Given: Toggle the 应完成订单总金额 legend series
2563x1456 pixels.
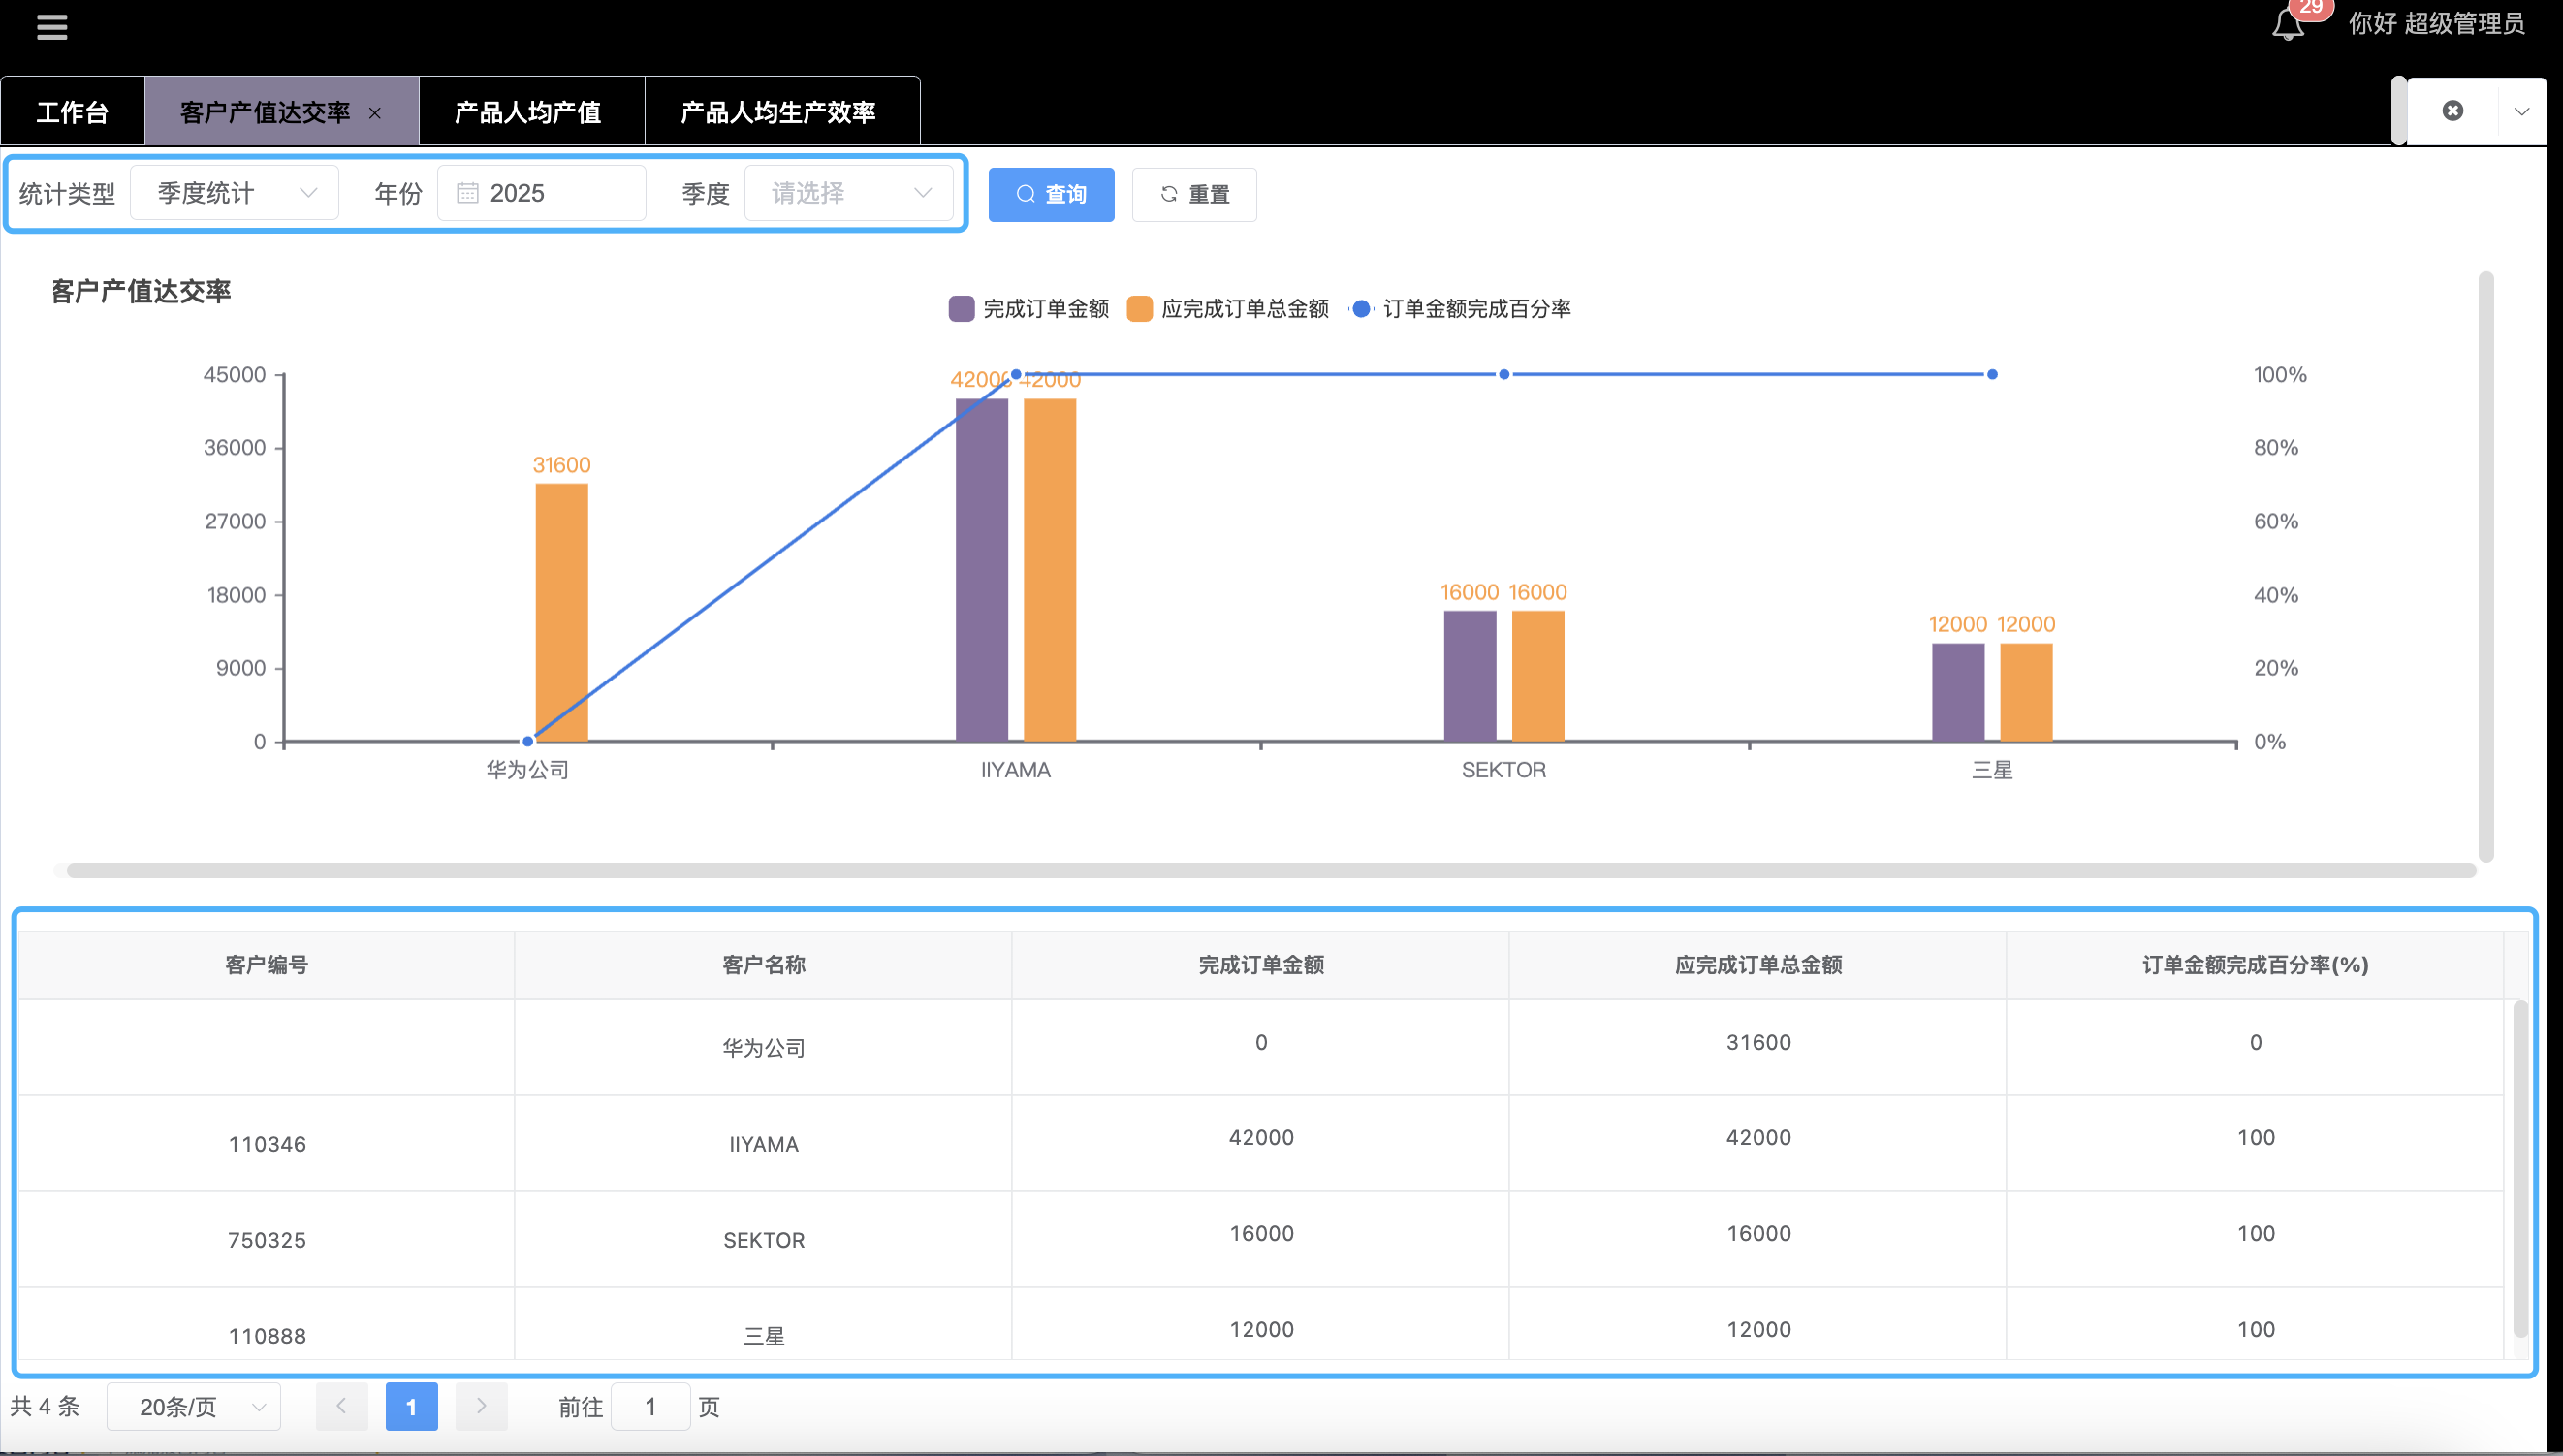Looking at the screenshot, I should click(x=1228, y=309).
